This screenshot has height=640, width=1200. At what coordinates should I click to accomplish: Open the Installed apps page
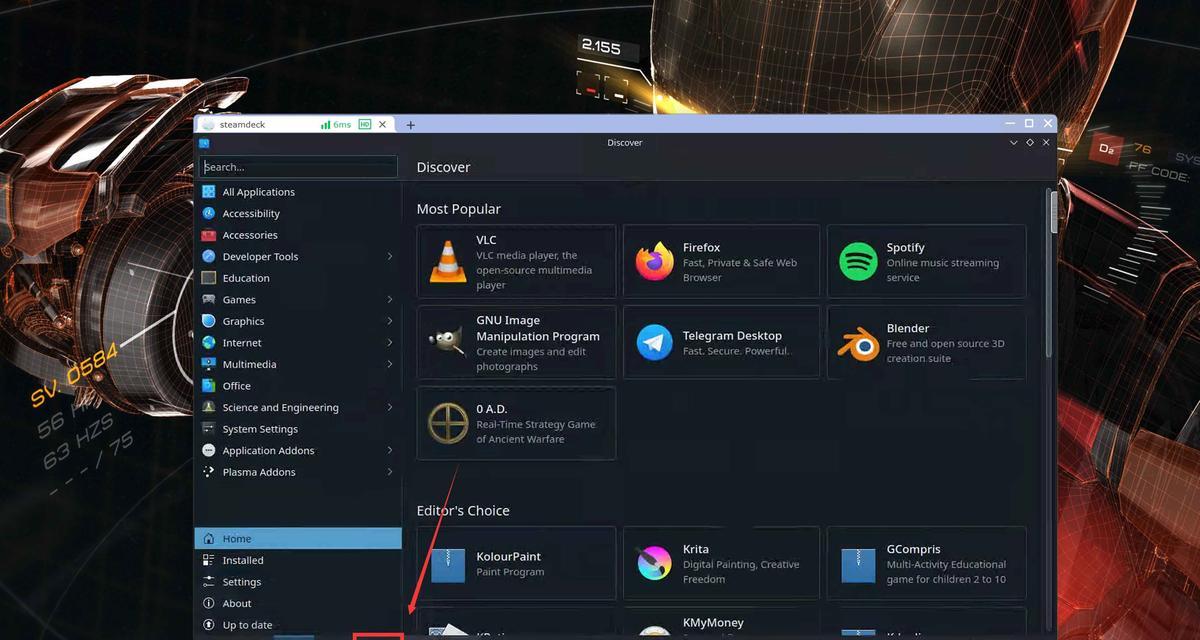coord(298,560)
